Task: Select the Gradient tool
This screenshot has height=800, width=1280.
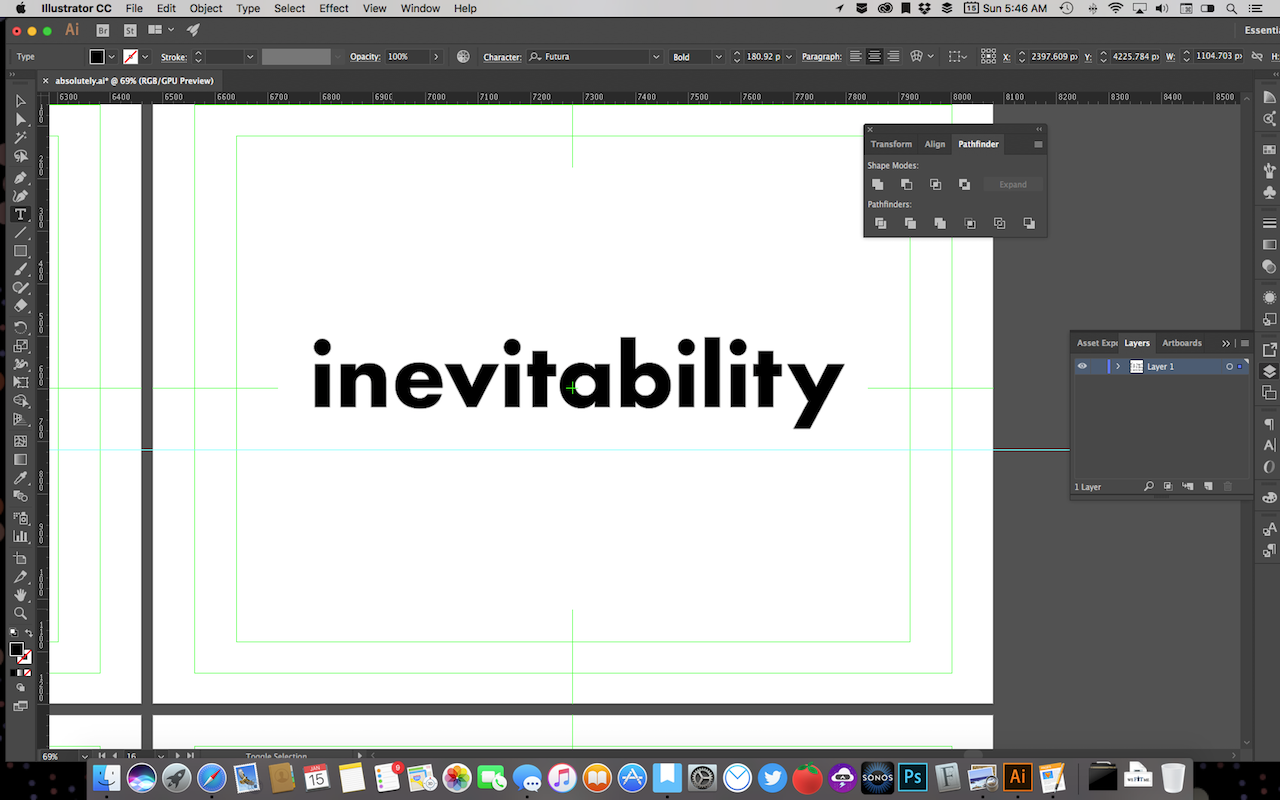Action: (x=20, y=460)
